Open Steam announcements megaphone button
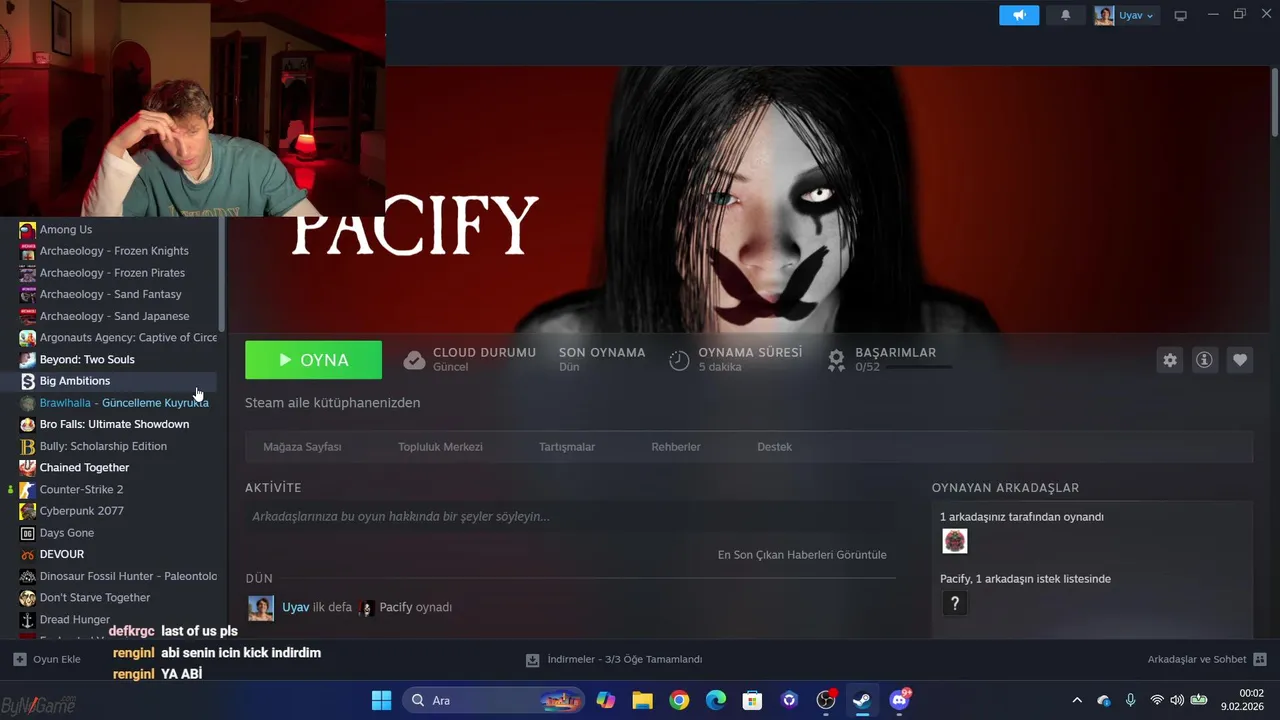 tap(1019, 15)
